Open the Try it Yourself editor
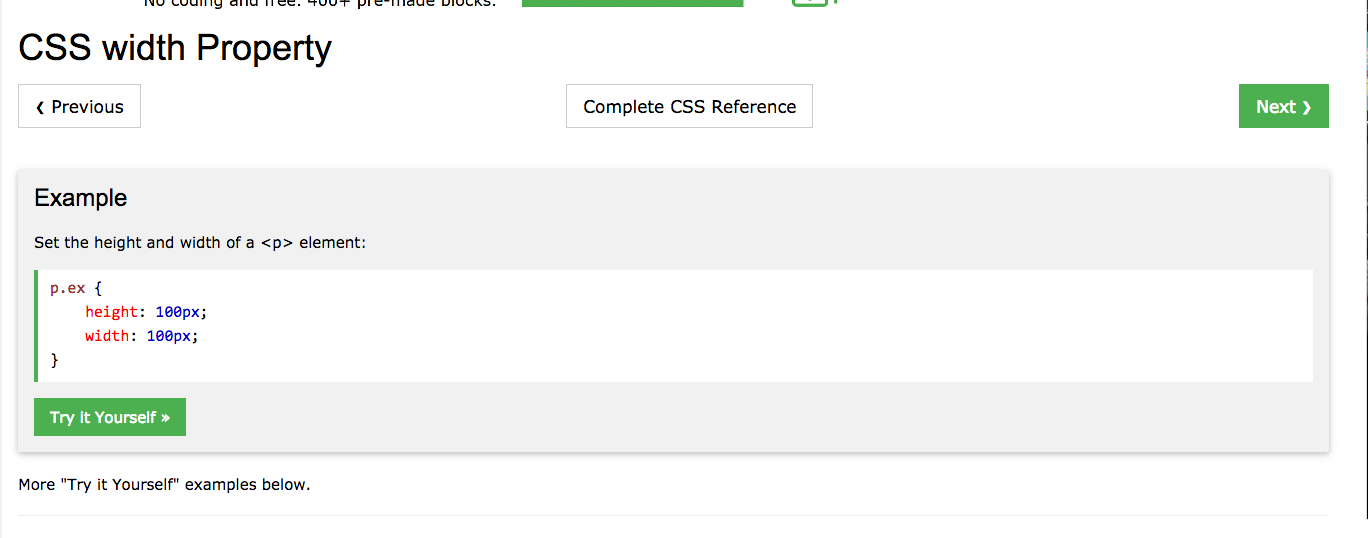 (110, 417)
